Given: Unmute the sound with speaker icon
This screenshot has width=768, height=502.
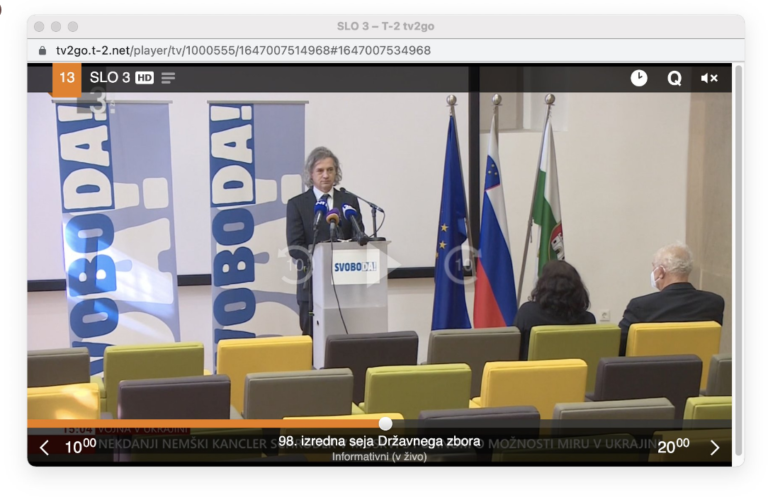Looking at the screenshot, I should click(709, 78).
